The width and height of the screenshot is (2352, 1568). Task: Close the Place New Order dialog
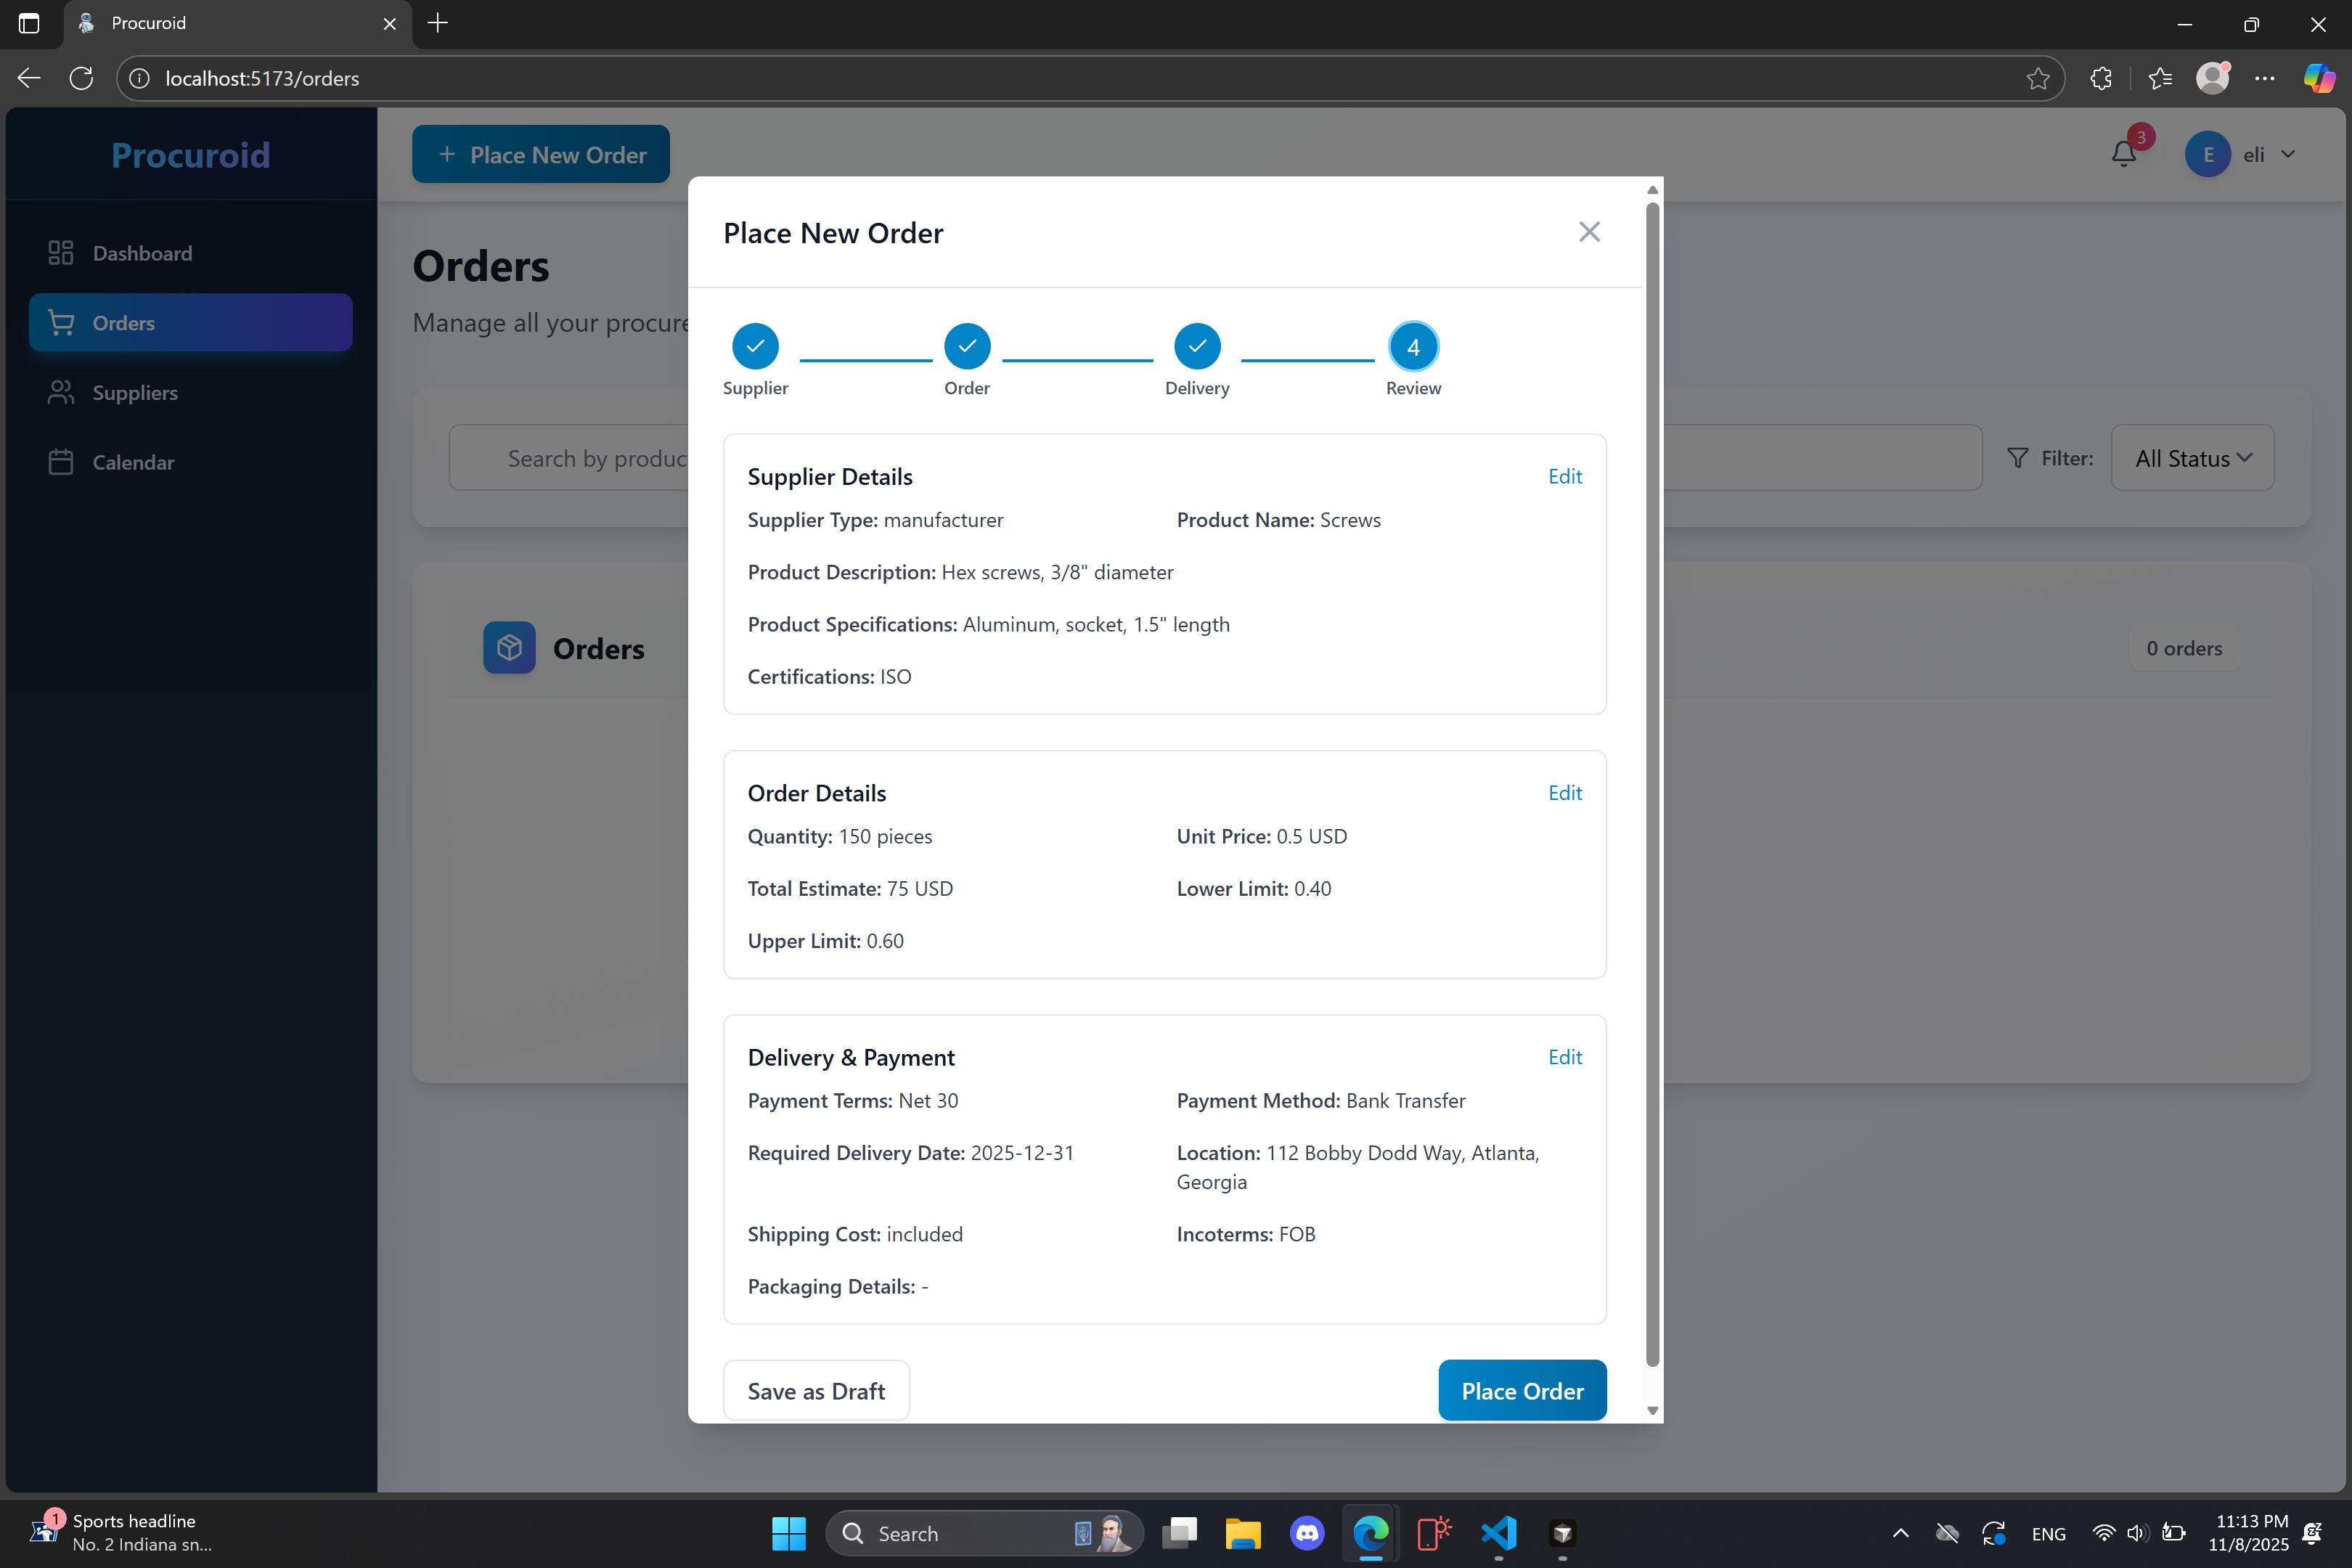(x=1589, y=232)
